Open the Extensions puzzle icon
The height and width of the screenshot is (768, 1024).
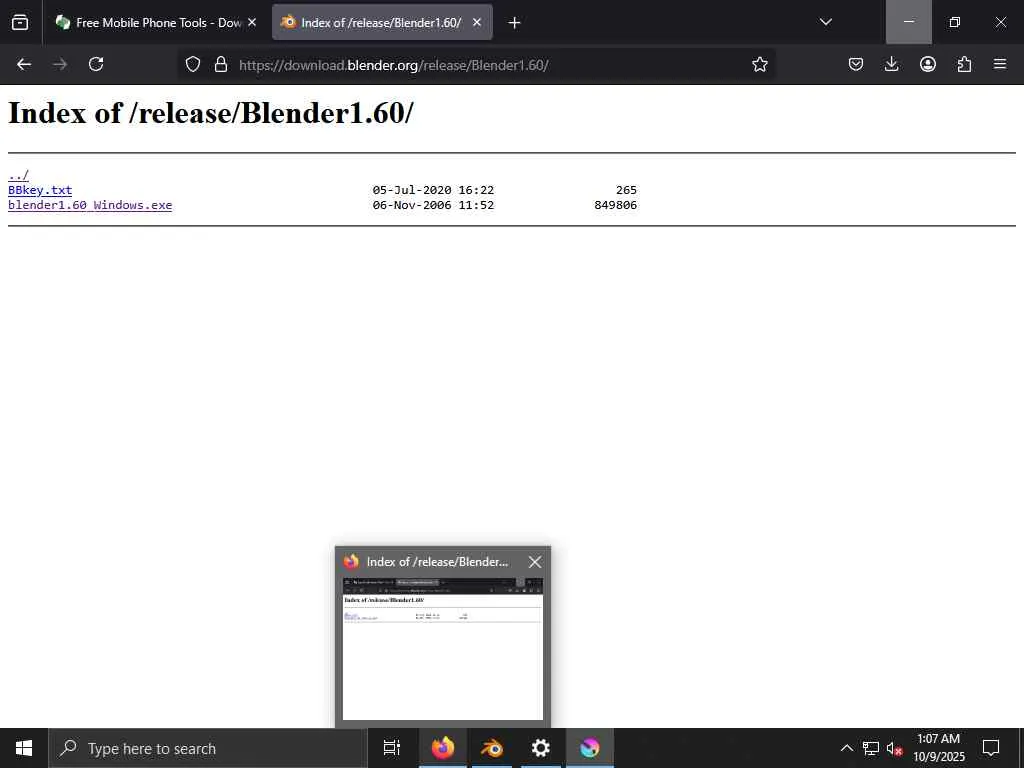[x=964, y=64]
